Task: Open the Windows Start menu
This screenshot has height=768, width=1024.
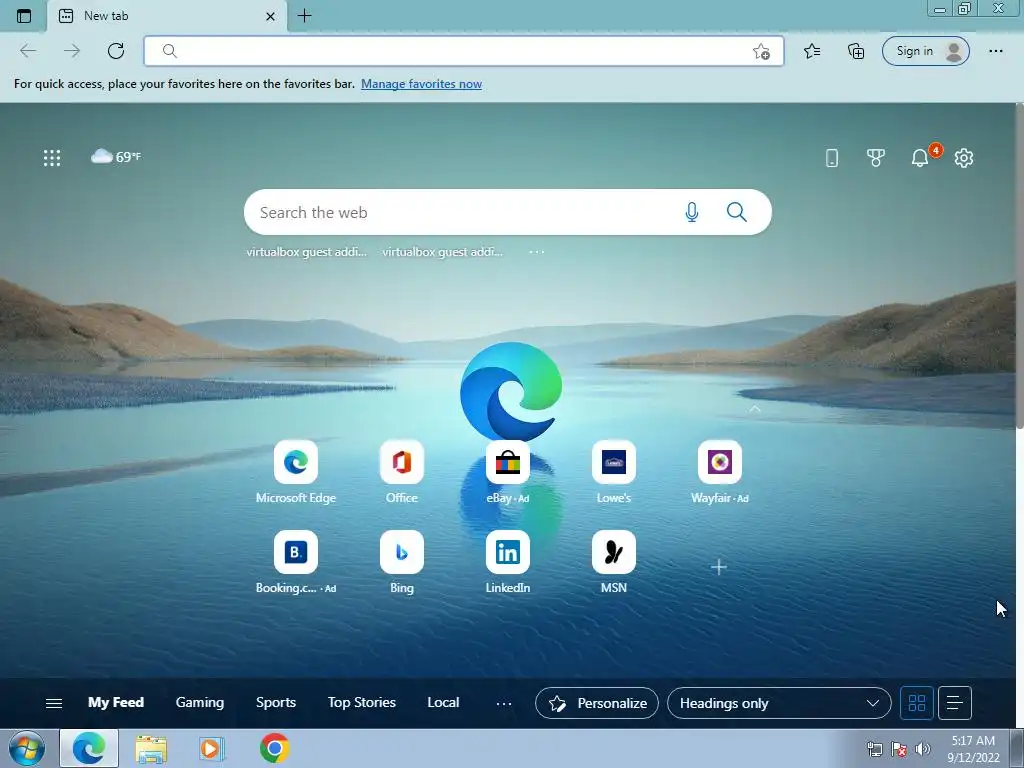Action: 27,748
